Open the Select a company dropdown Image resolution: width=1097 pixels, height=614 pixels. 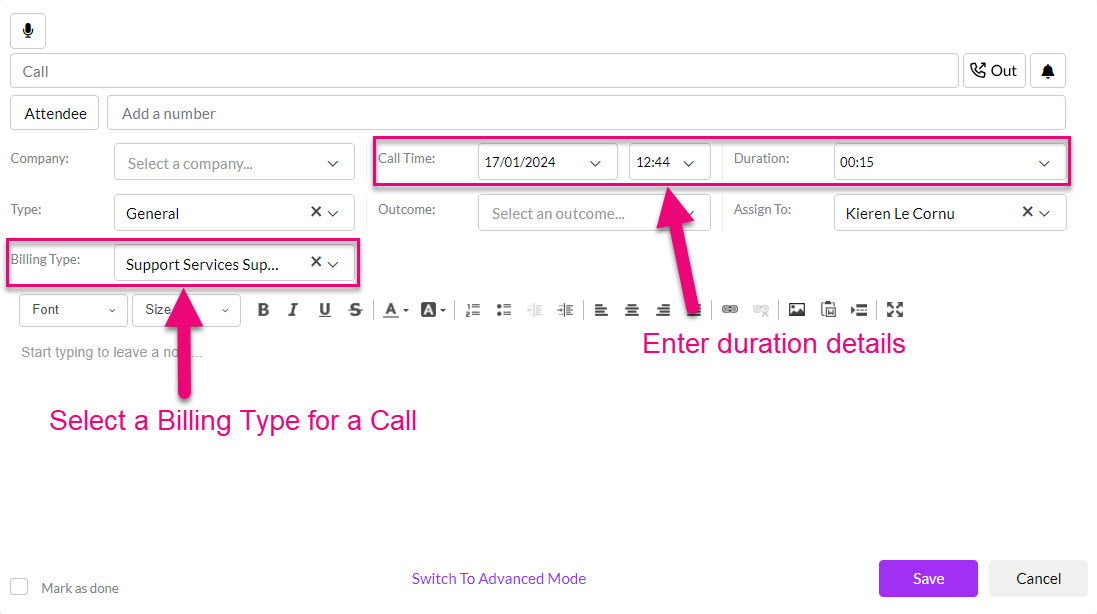click(234, 163)
